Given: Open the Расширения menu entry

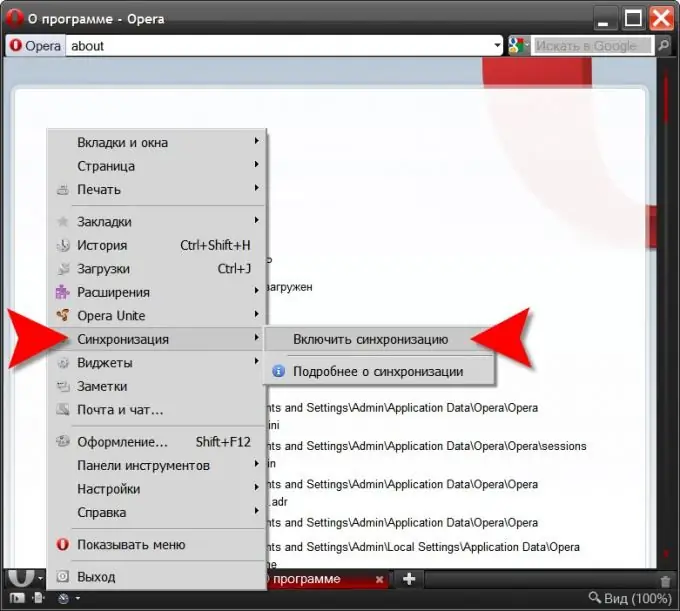Looking at the screenshot, I should pos(157,292).
